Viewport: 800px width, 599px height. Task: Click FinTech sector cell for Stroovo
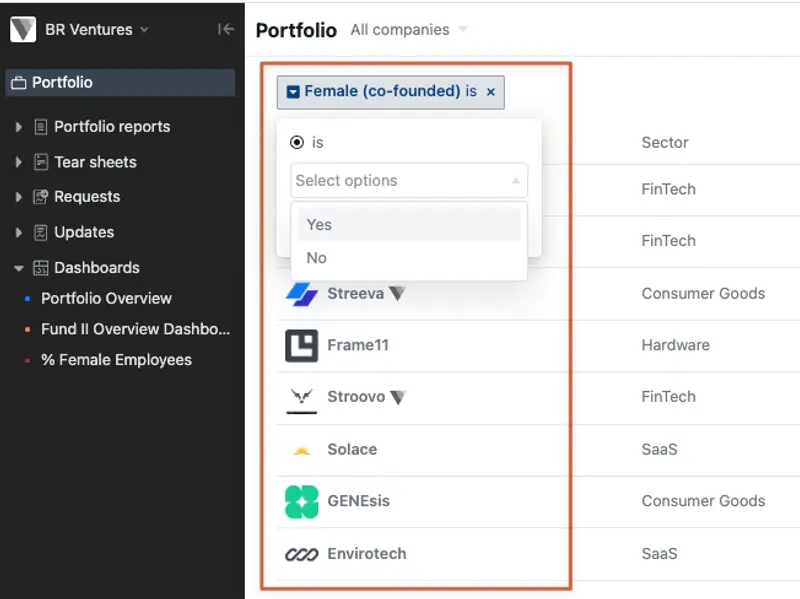tap(668, 397)
